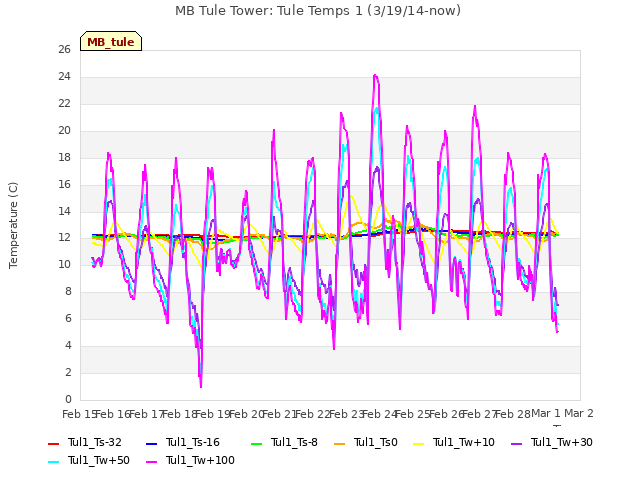The width and height of the screenshot is (640, 480).
Task: Click the Feb 24 x-axis label
Action: pyautogui.click(x=379, y=414)
